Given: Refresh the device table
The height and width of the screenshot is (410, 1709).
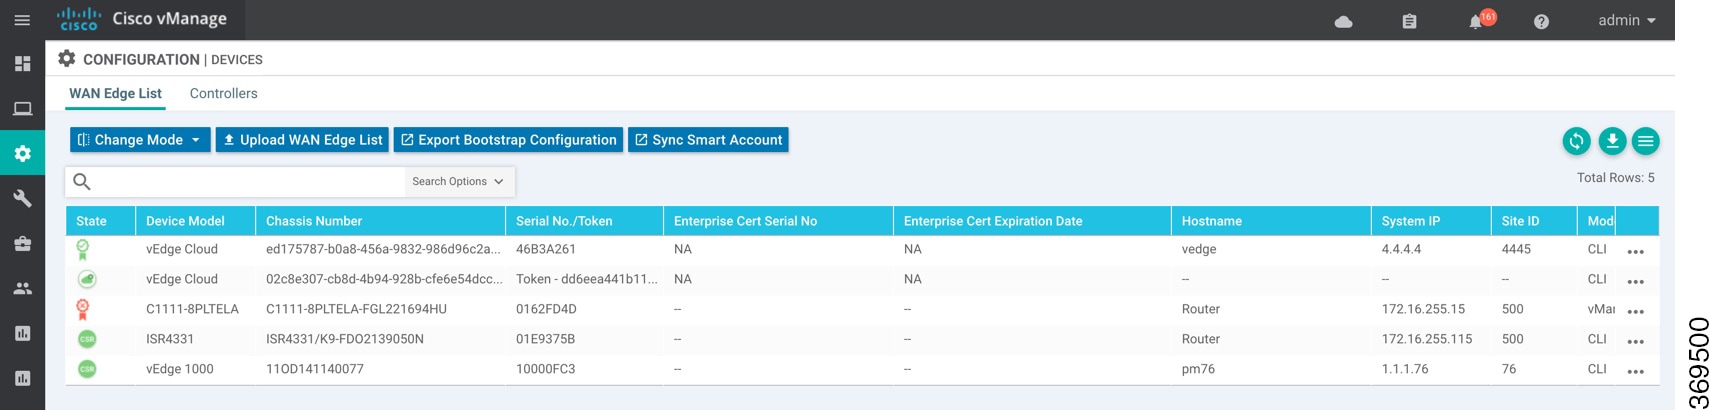Looking at the screenshot, I should tap(1576, 141).
